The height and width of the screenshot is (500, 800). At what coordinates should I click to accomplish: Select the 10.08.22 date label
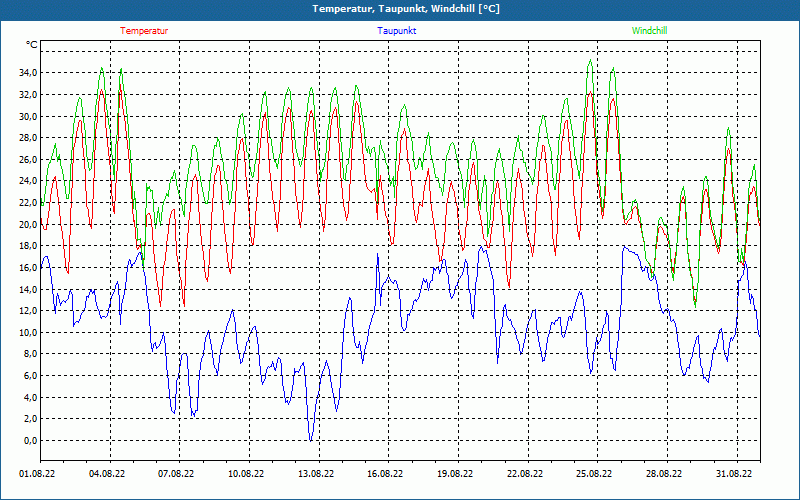[246, 473]
